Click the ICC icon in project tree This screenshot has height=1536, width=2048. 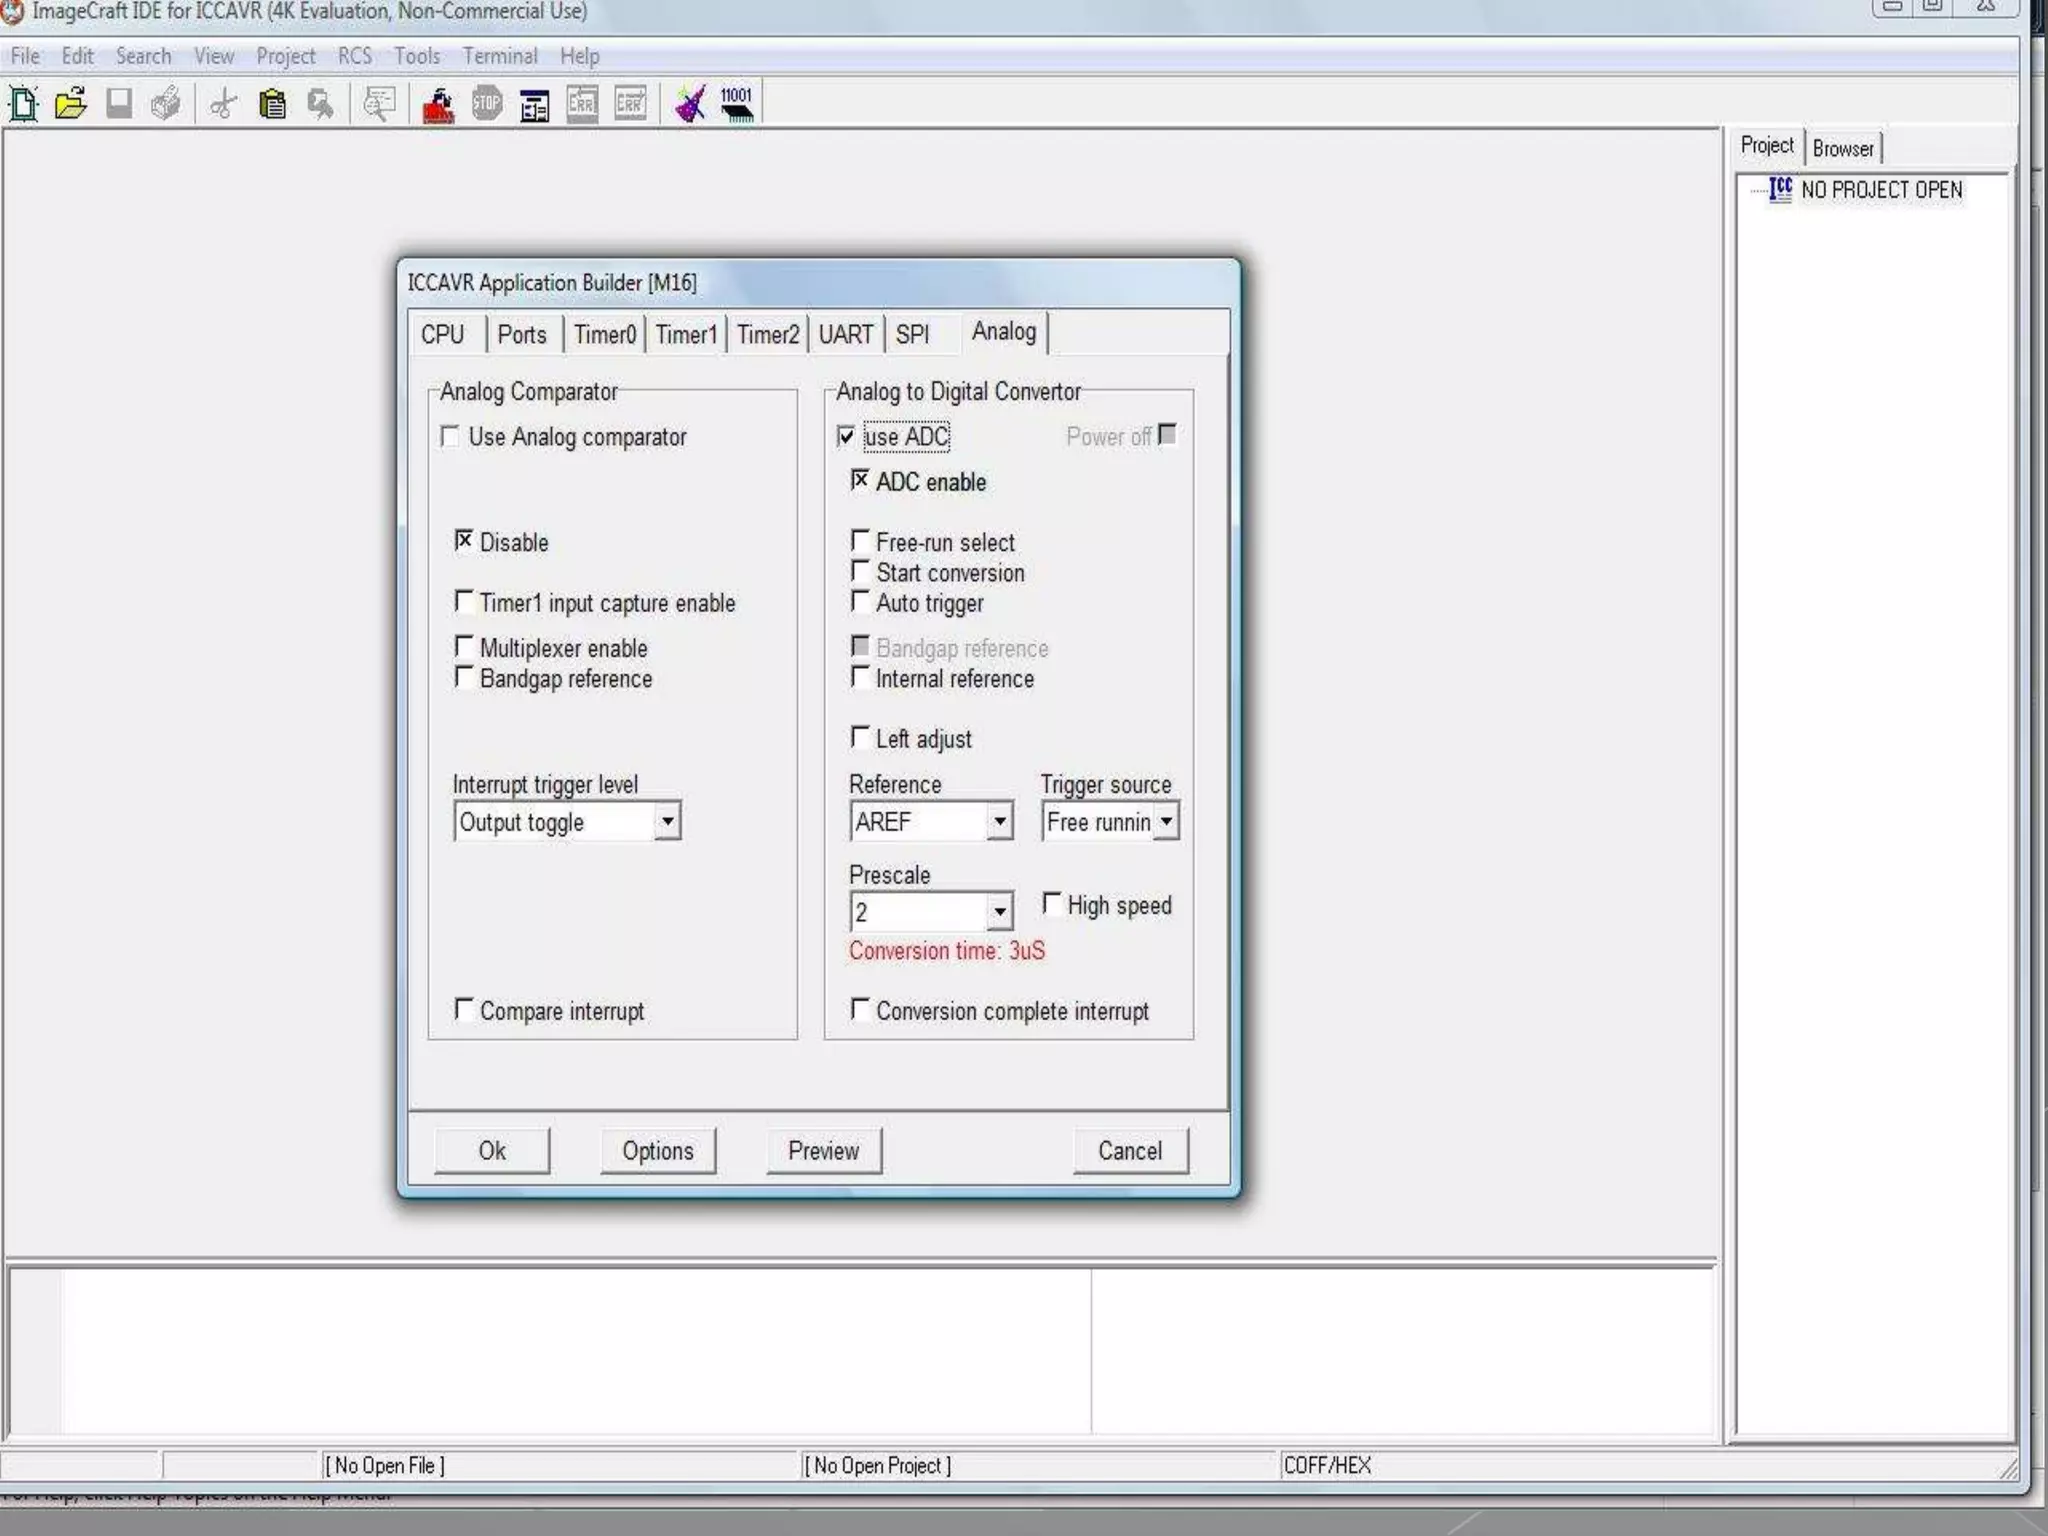[1780, 189]
